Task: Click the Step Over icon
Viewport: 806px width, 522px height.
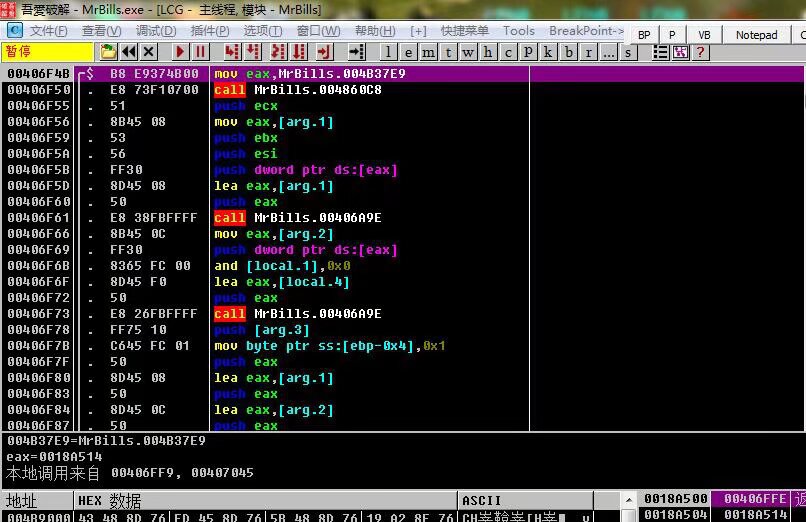Action: click(253, 52)
